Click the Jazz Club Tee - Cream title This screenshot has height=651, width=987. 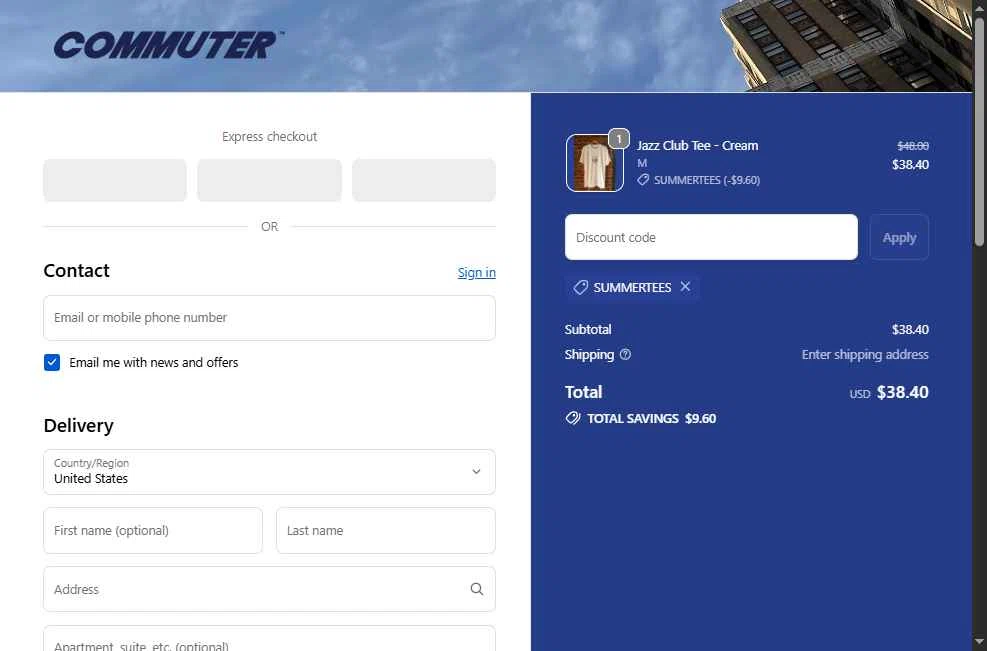pyautogui.click(x=697, y=145)
